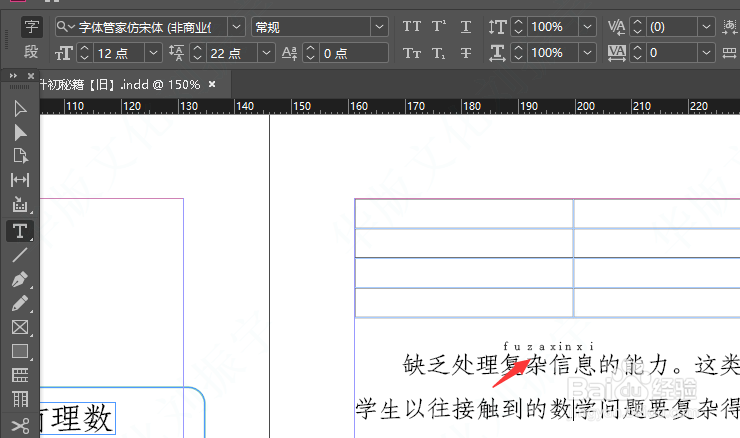The width and height of the screenshot is (740, 438).
Task: Select the Selection tool arrow
Action: coord(20,109)
